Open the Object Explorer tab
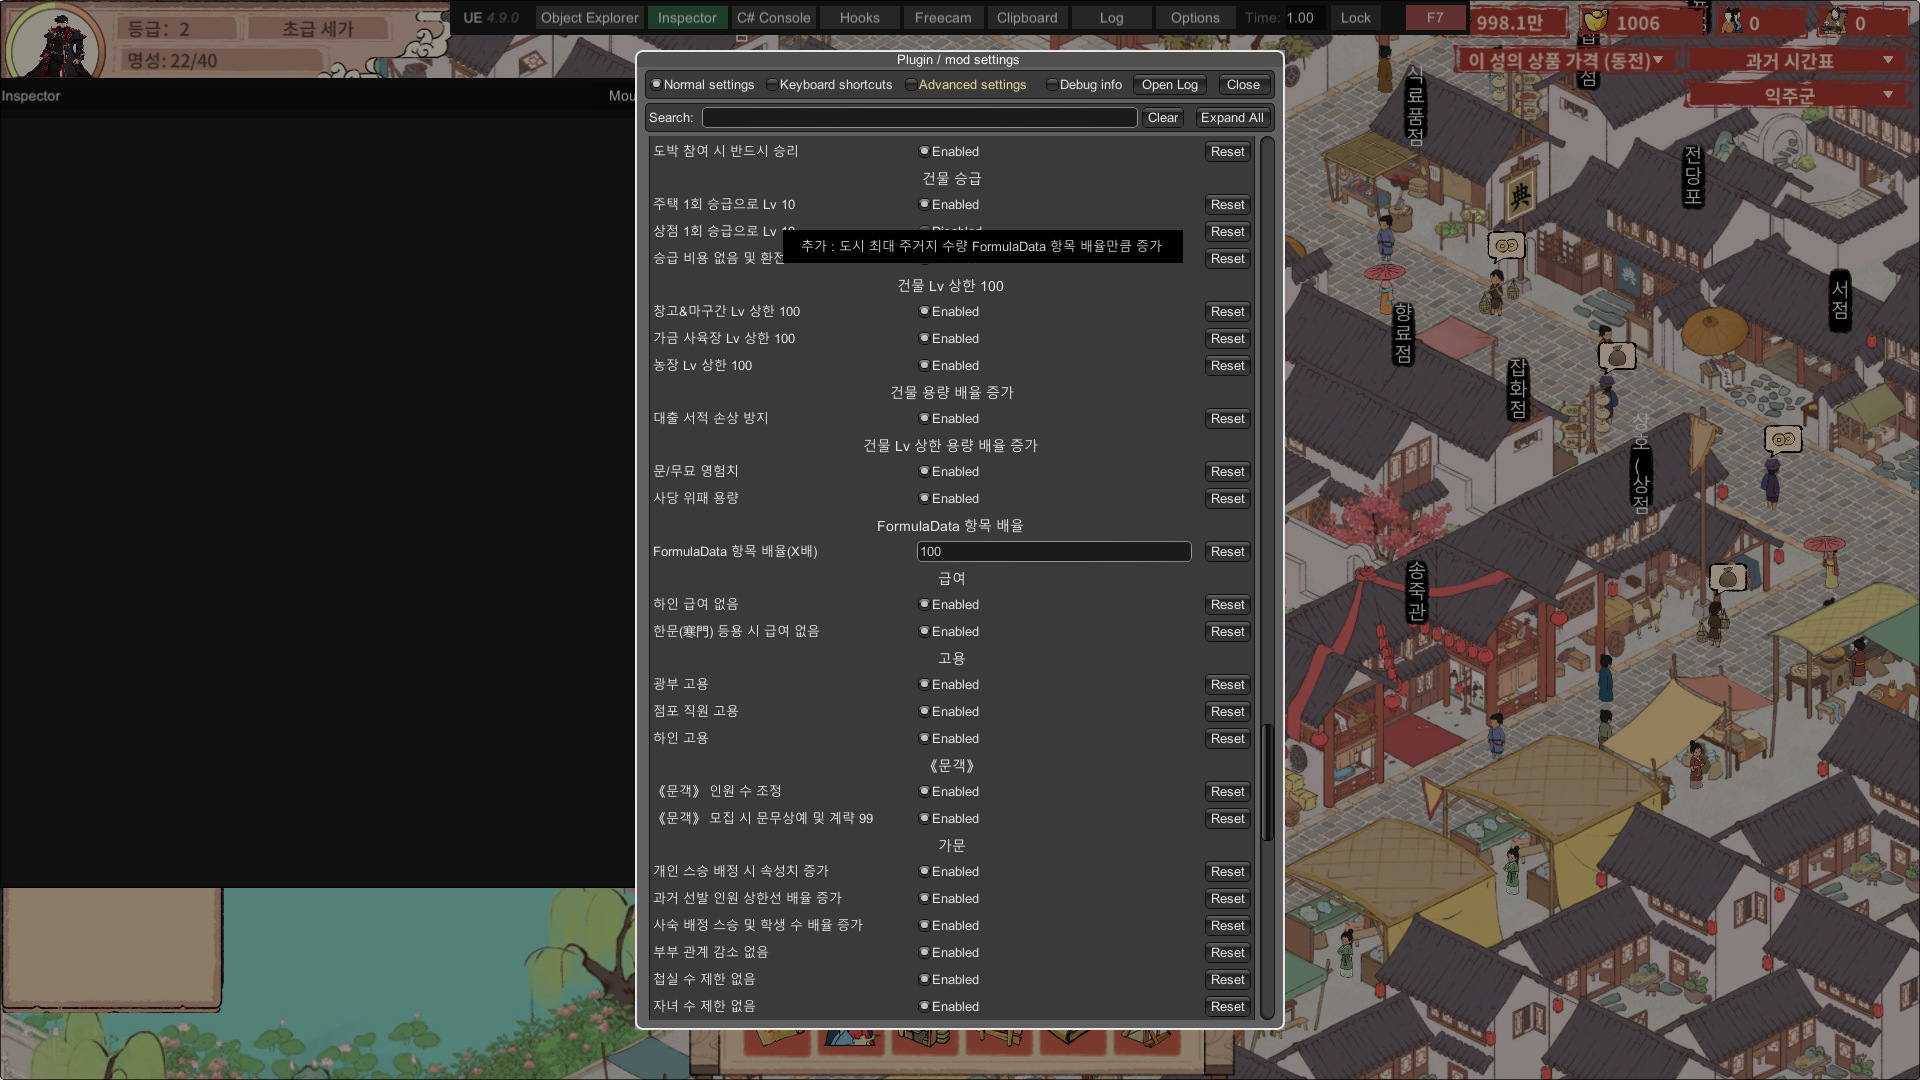 click(589, 18)
